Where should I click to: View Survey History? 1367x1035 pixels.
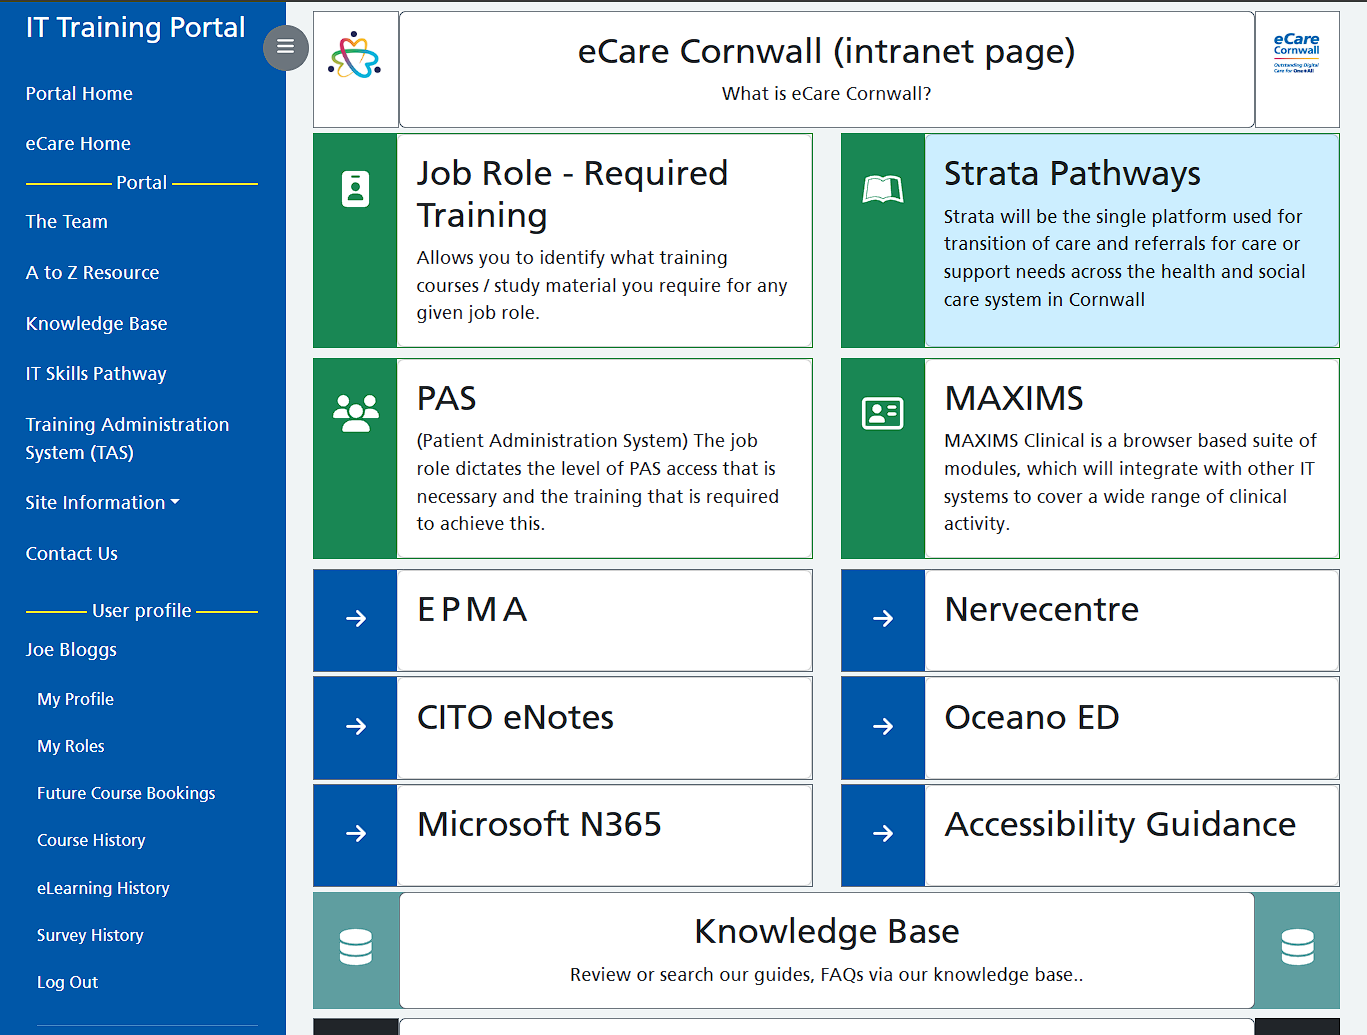(90, 936)
